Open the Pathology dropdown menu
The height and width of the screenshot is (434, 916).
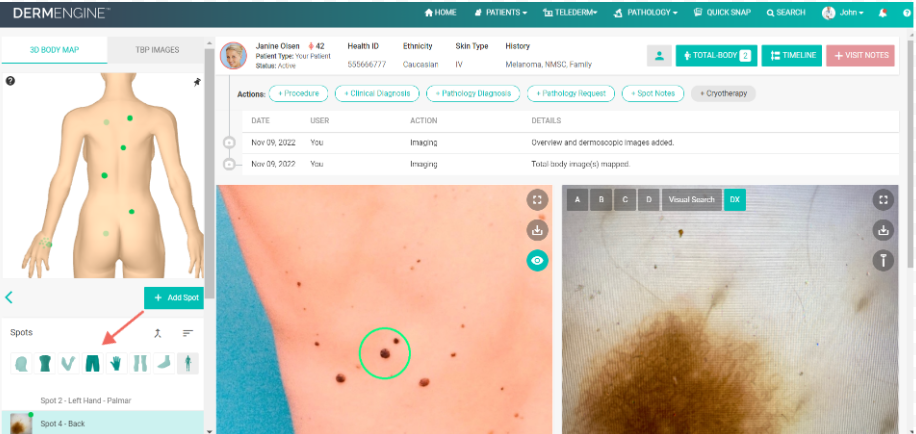tap(646, 12)
